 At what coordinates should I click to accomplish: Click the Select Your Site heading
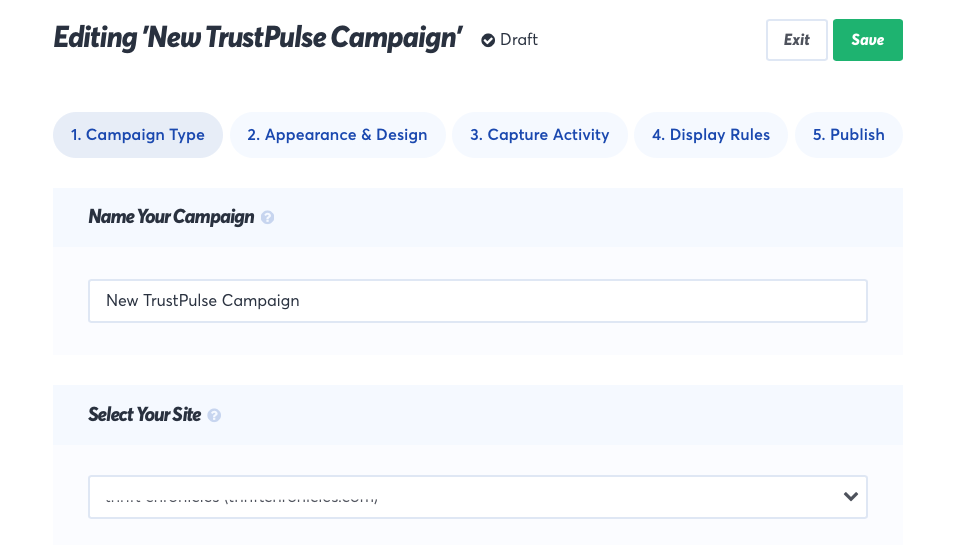(144, 415)
